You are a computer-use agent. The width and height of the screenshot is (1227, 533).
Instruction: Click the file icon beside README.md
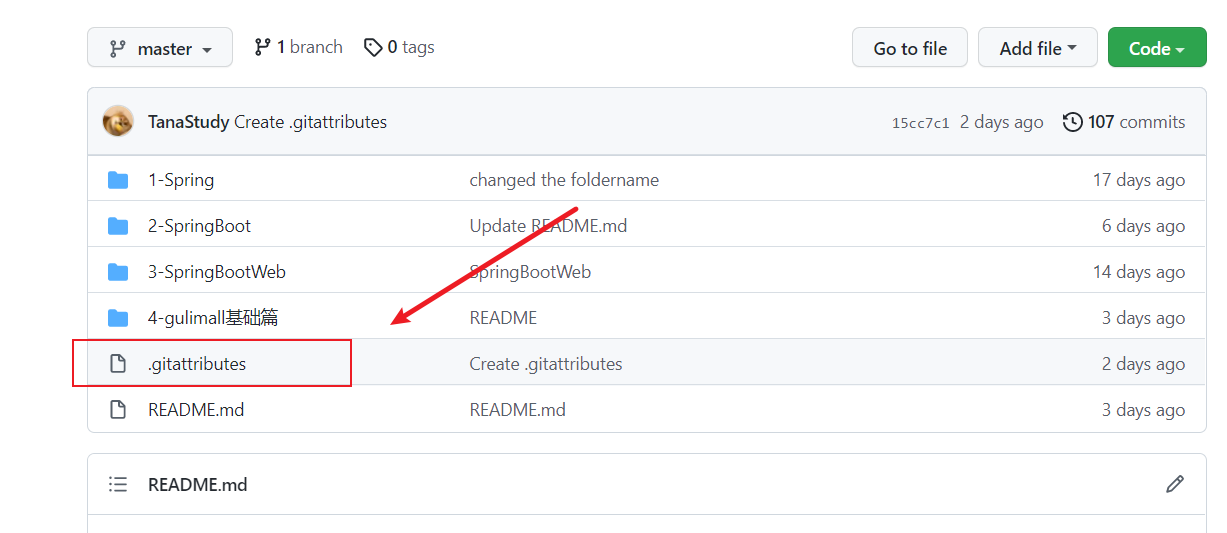point(118,410)
